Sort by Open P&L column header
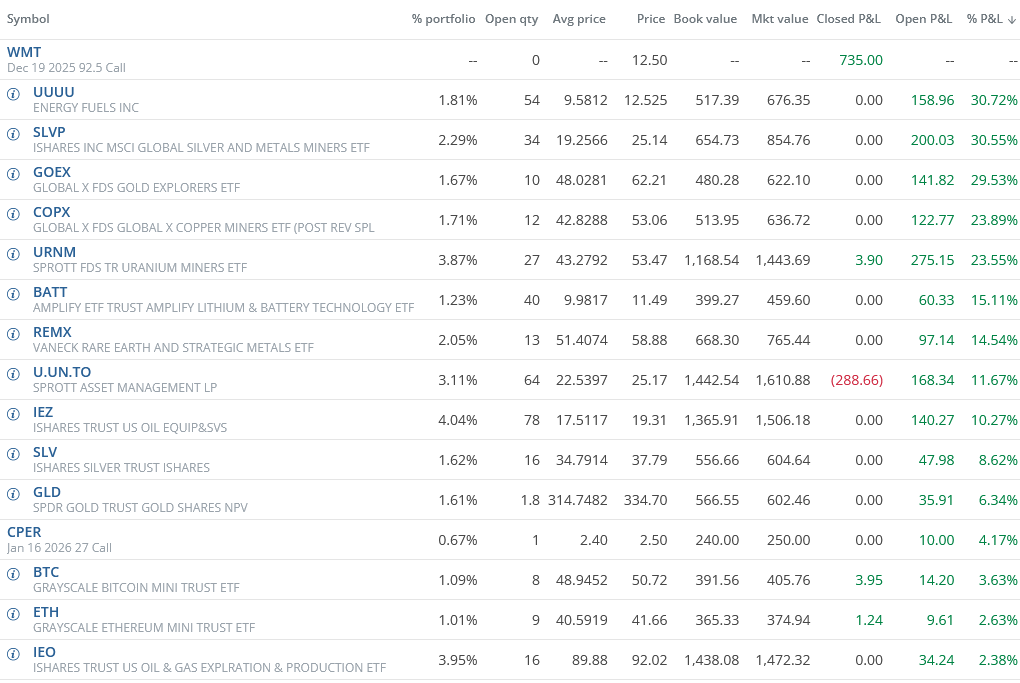This screenshot has height=683, width=1020. click(x=923, y=19)
